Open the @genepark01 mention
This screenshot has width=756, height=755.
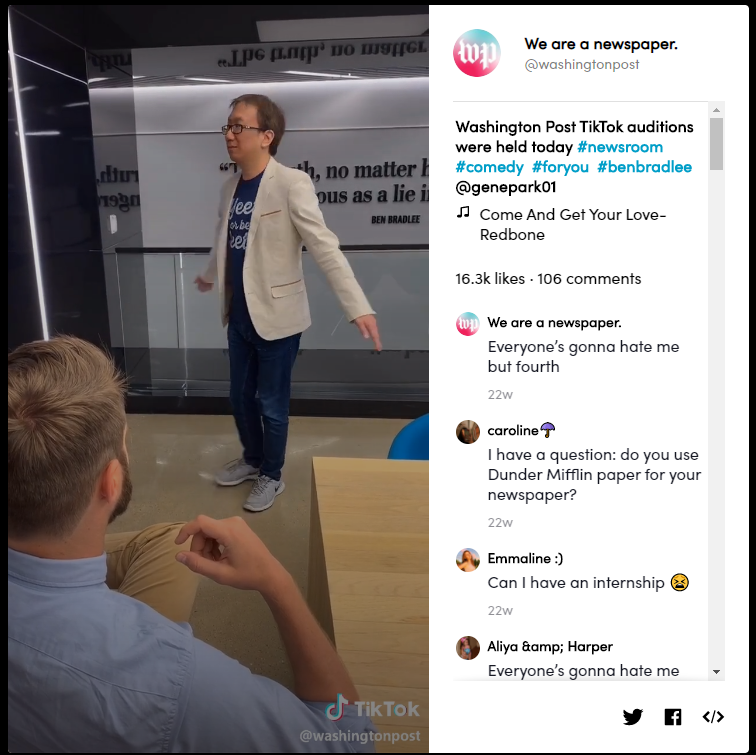tap(506, 187)
